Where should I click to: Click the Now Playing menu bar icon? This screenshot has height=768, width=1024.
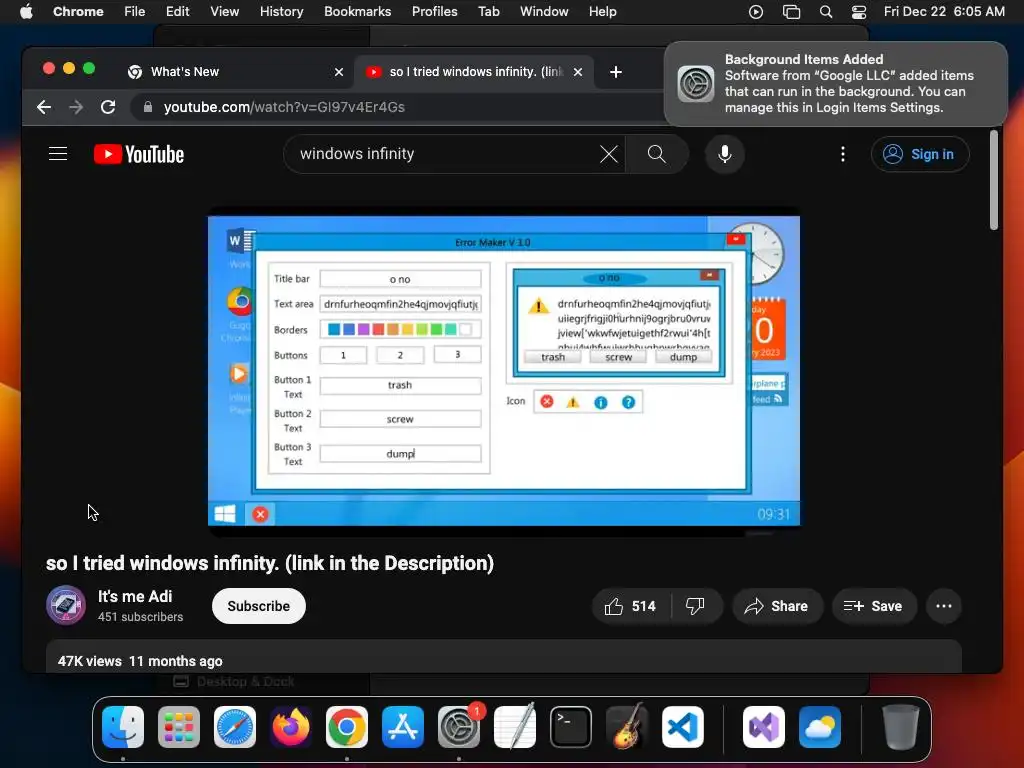pos(756,12)
